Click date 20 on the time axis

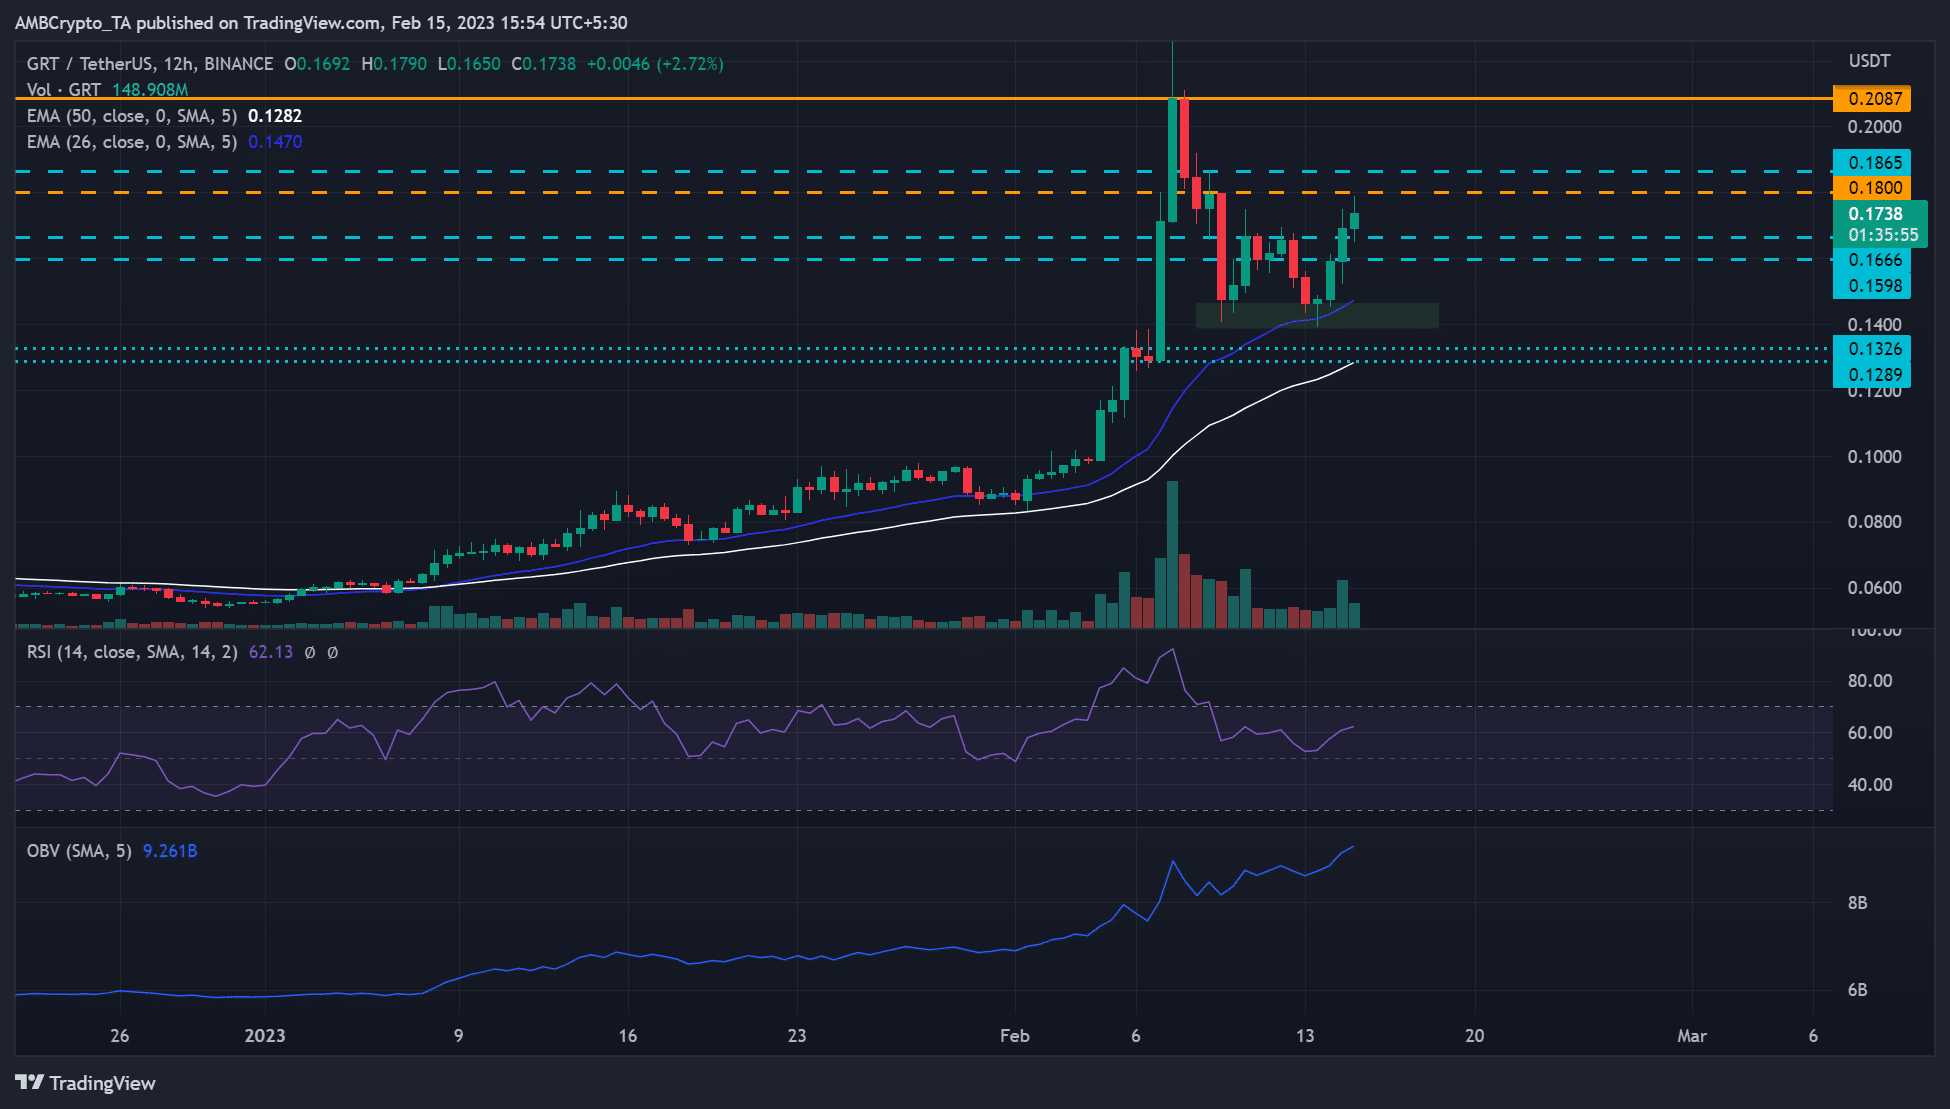pos(1475,1036)
